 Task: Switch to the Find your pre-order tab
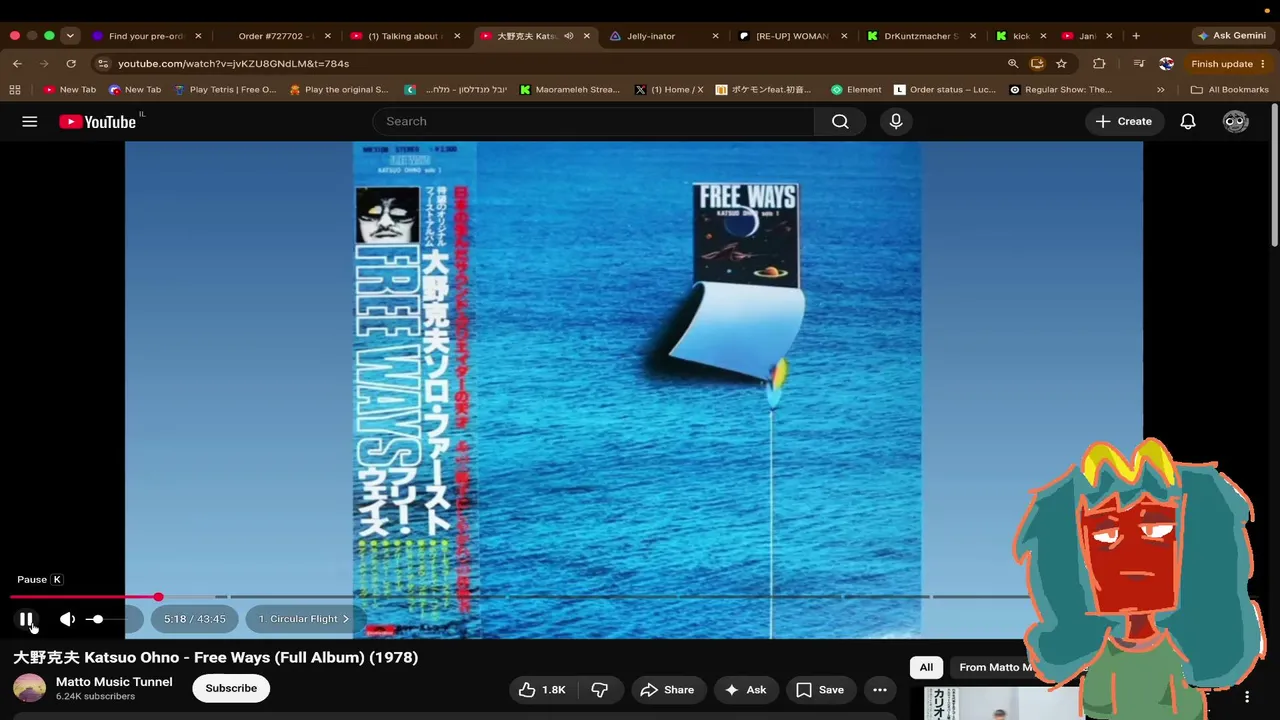147,36
